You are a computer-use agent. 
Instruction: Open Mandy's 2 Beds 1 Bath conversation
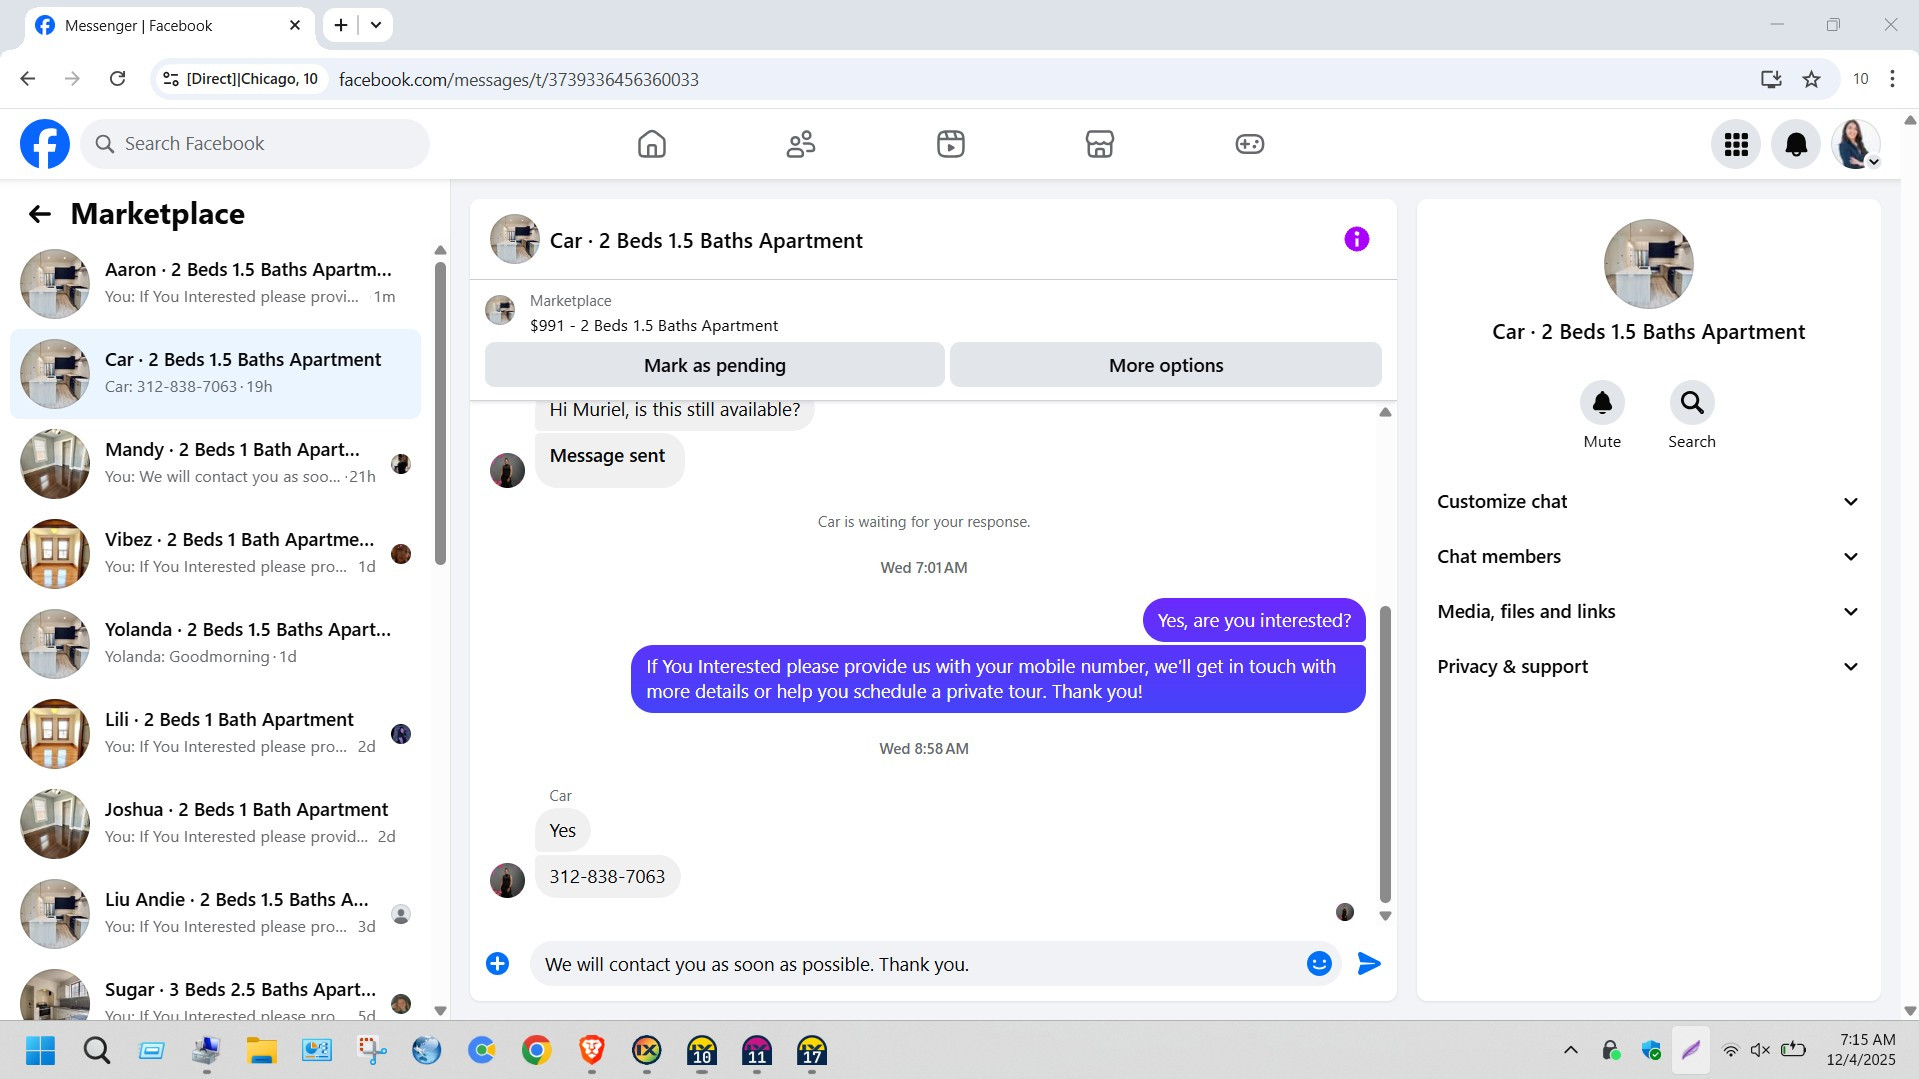point(215,464)
